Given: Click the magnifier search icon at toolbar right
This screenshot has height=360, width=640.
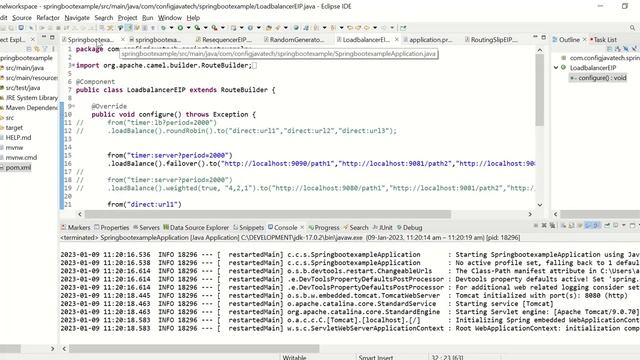Looking at the screenshot, I should tap(632, 28).
